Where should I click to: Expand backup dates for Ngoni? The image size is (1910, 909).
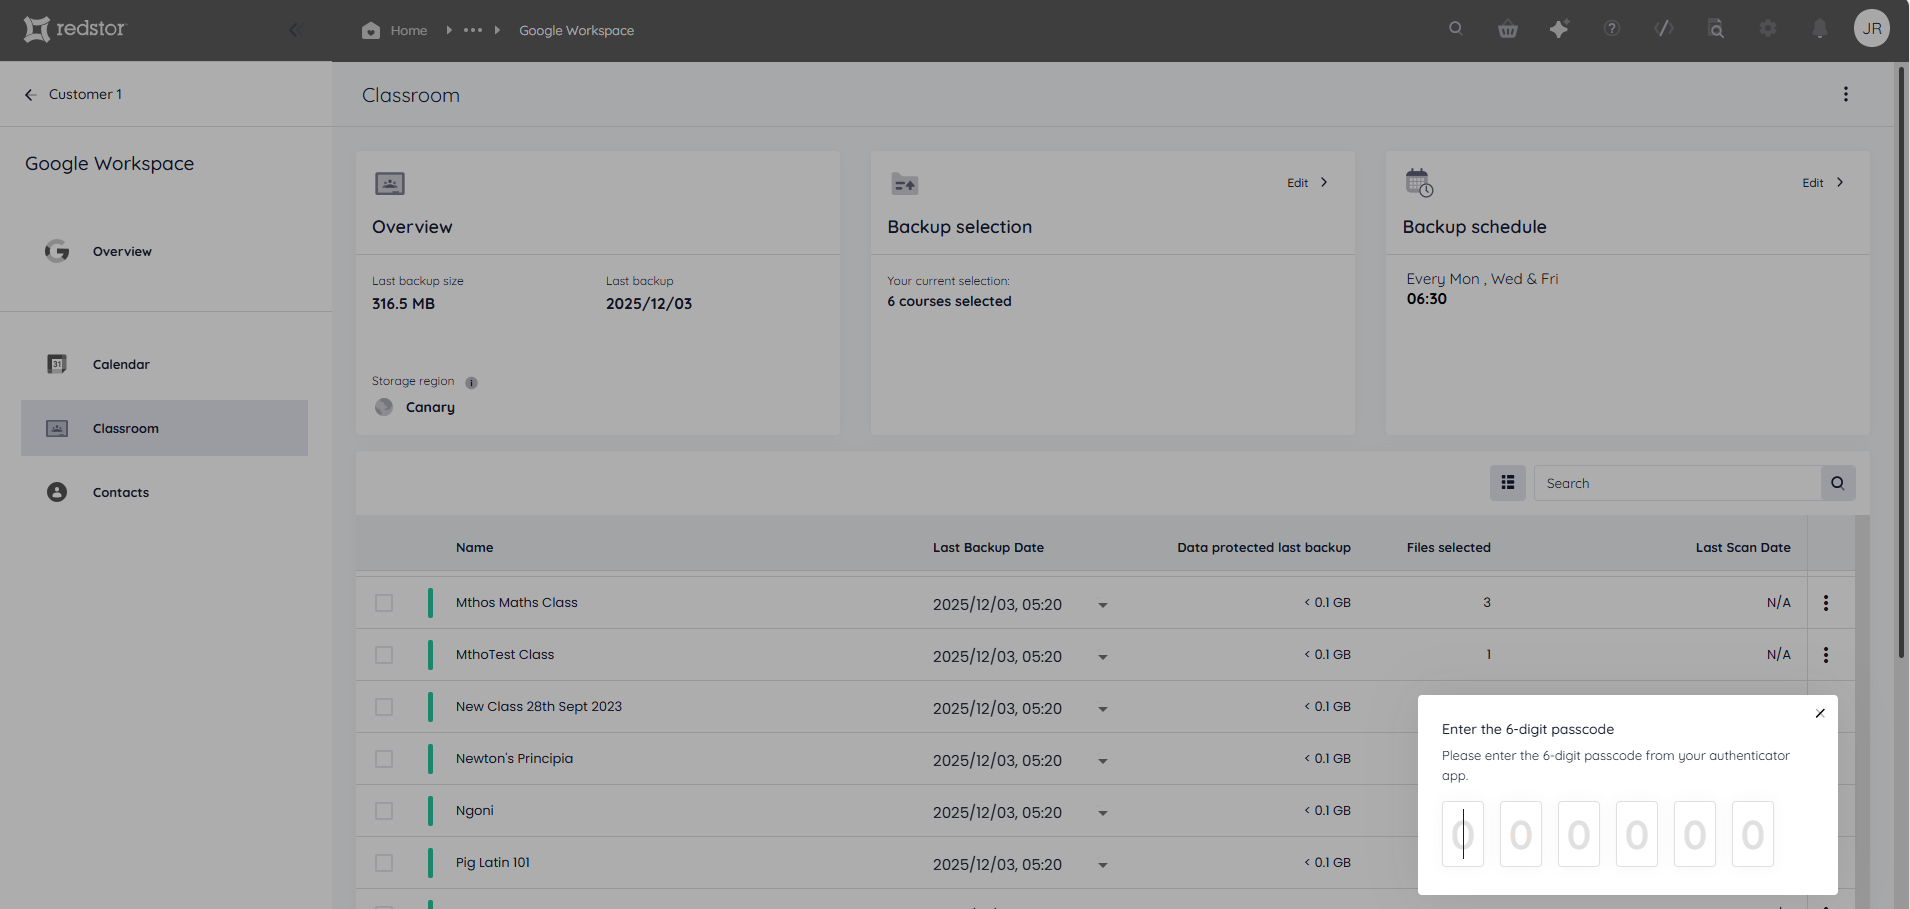(x=1103, y=813)
